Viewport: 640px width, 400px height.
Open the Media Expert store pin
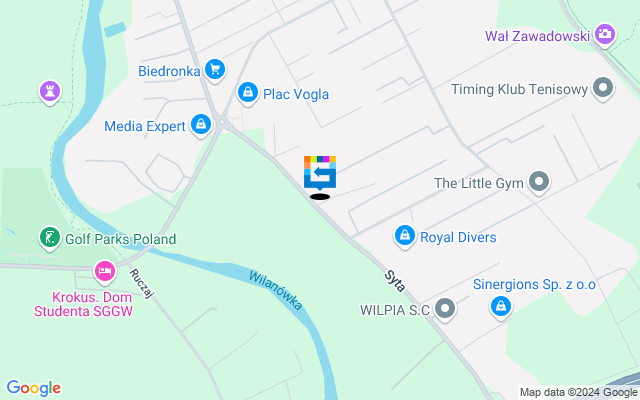(201, 125)
